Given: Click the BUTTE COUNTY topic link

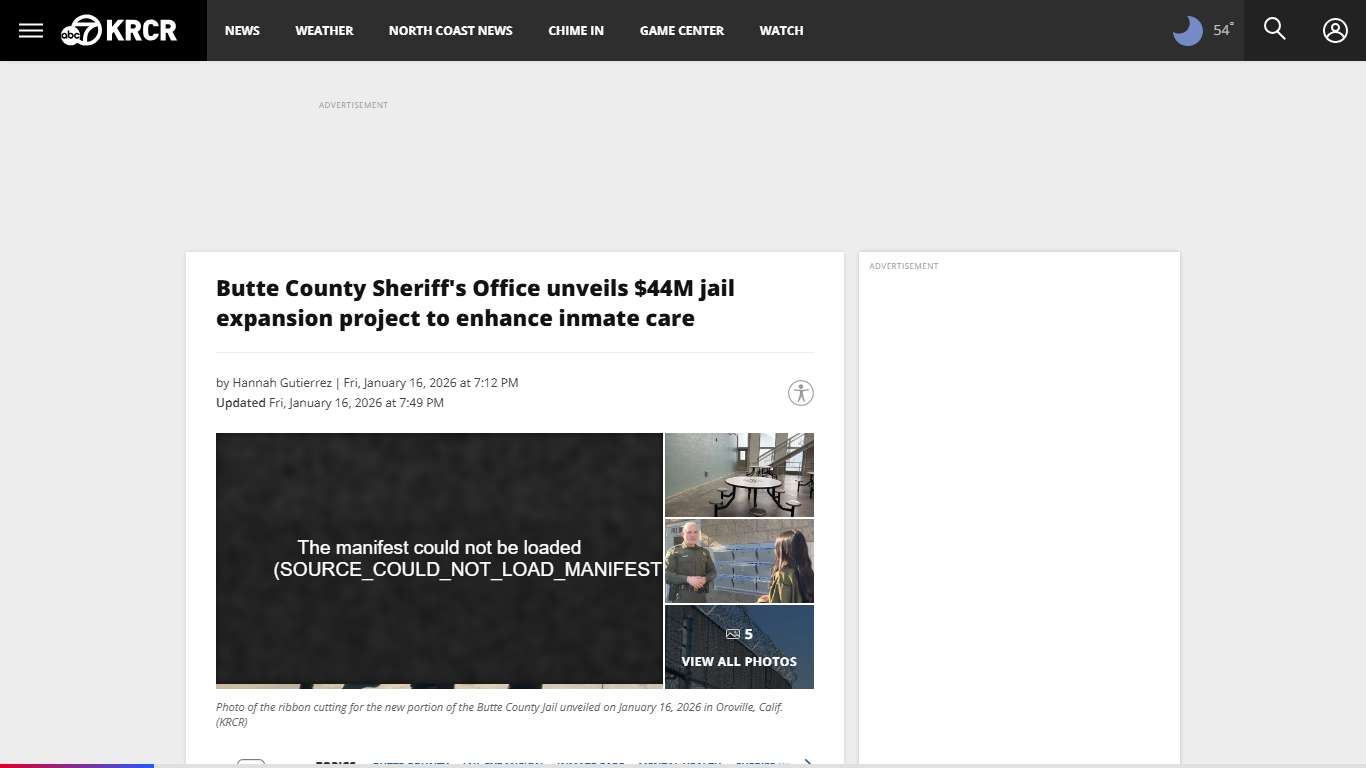Looking at the screenshot, I should pyautogui.click(x=411, y=763).
